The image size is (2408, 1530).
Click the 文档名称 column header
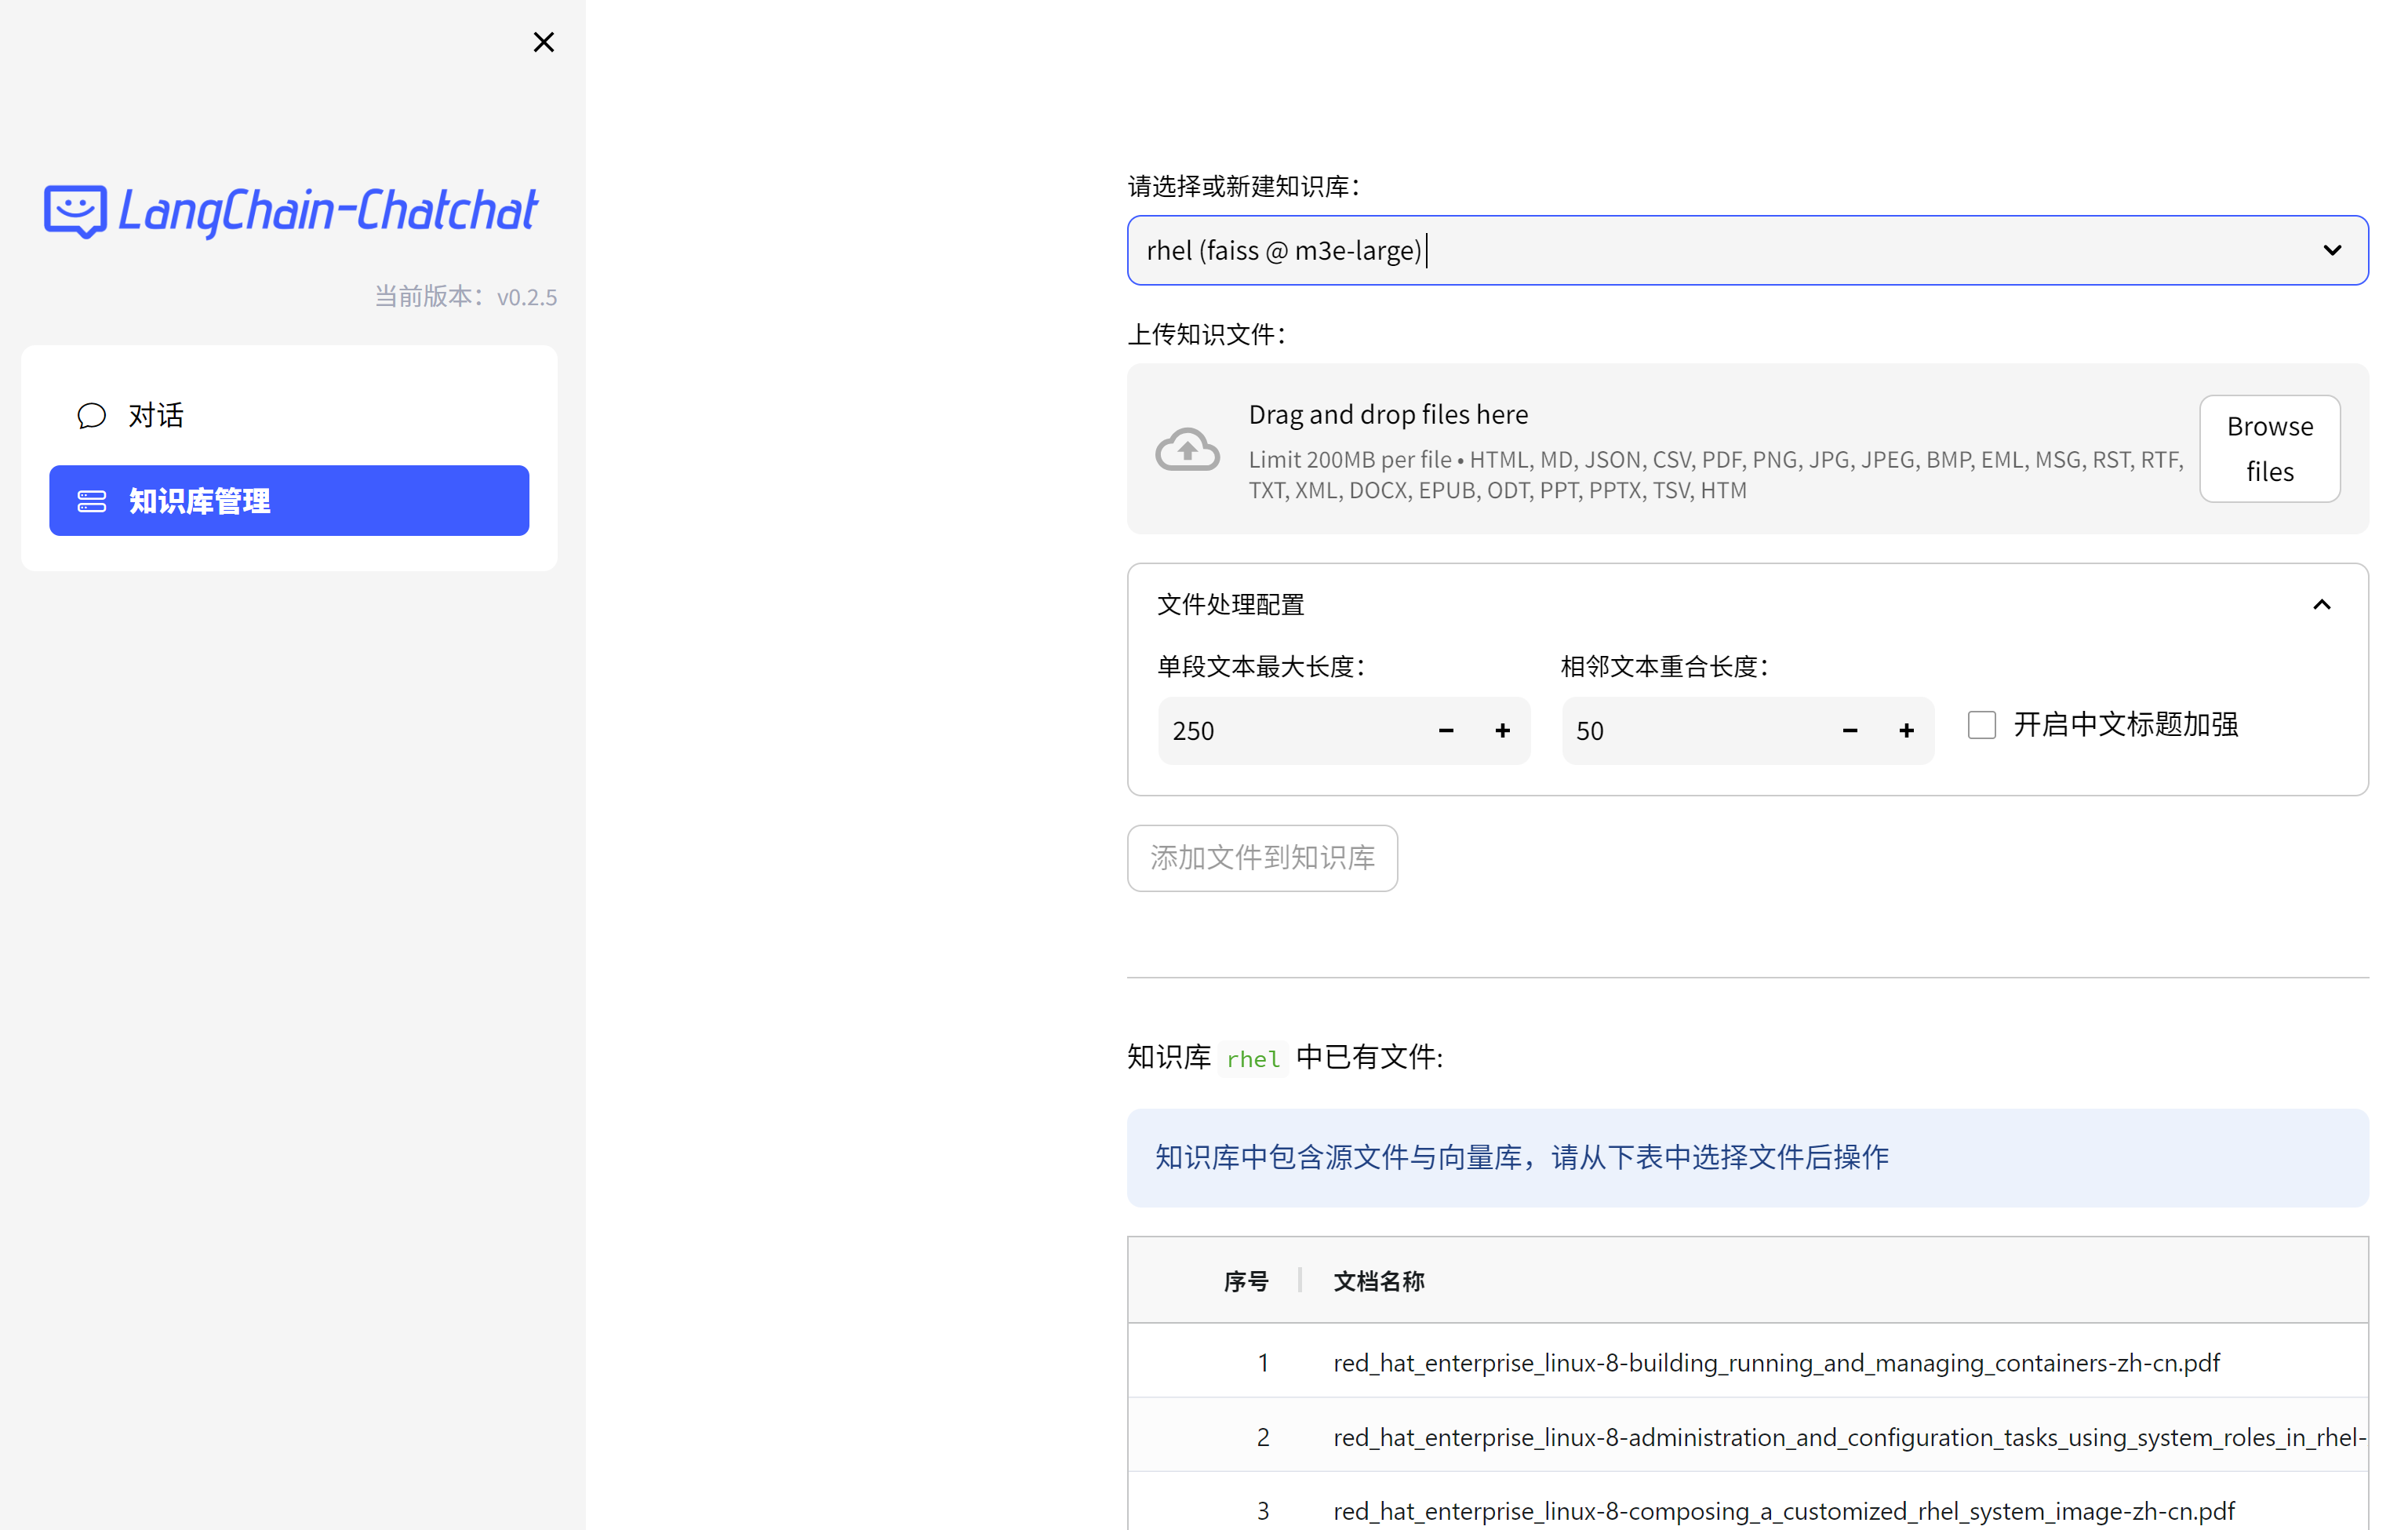point(1379,1281)
